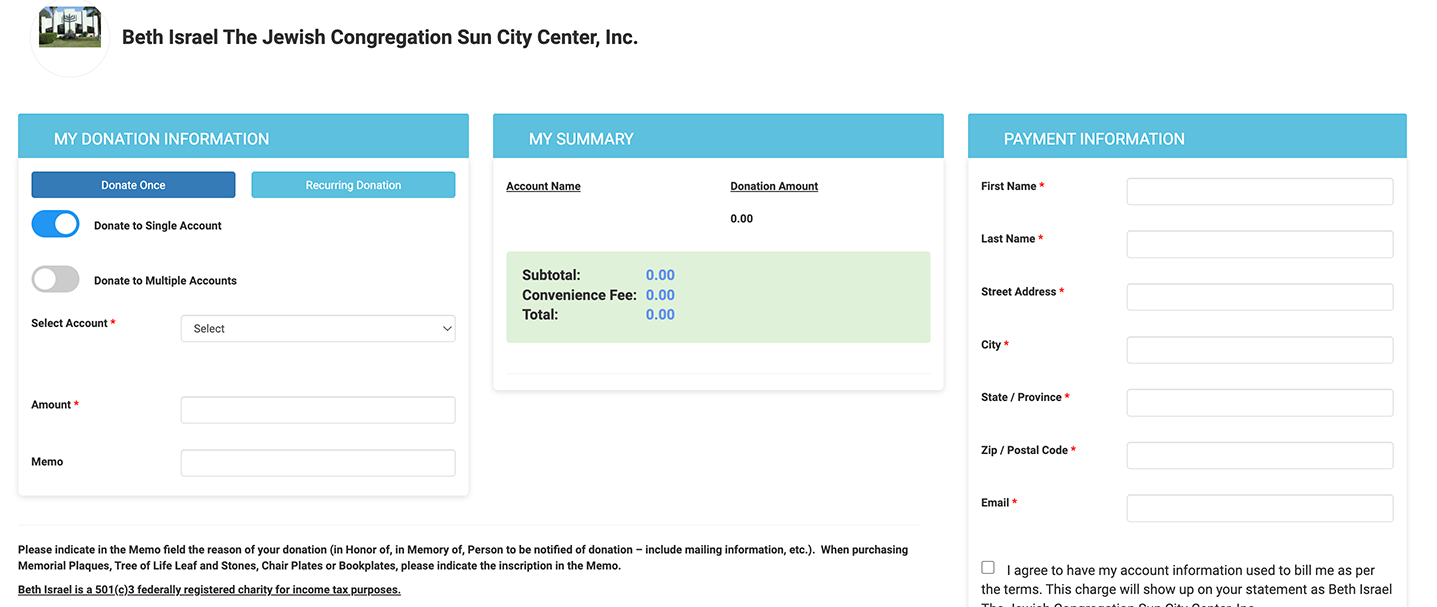Click the Memo text field
Screen dimensions: 1437x607
(x=317, y=463)
